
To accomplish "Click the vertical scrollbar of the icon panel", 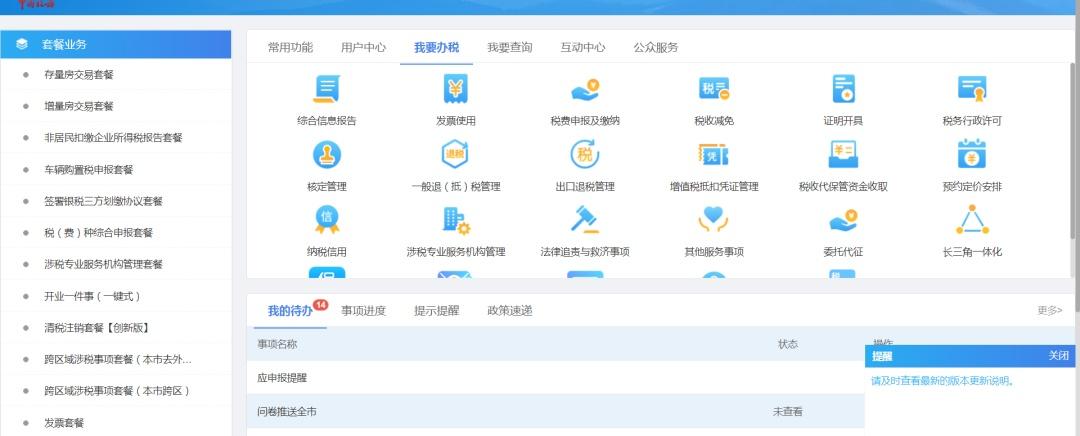I will [1074, 152].
